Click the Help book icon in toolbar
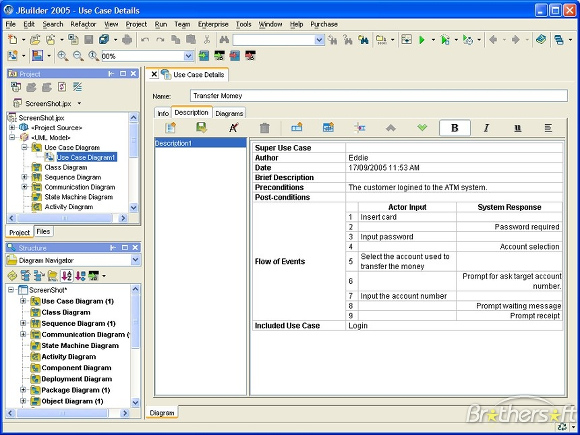Screen dimensions: 580x435 541,39
